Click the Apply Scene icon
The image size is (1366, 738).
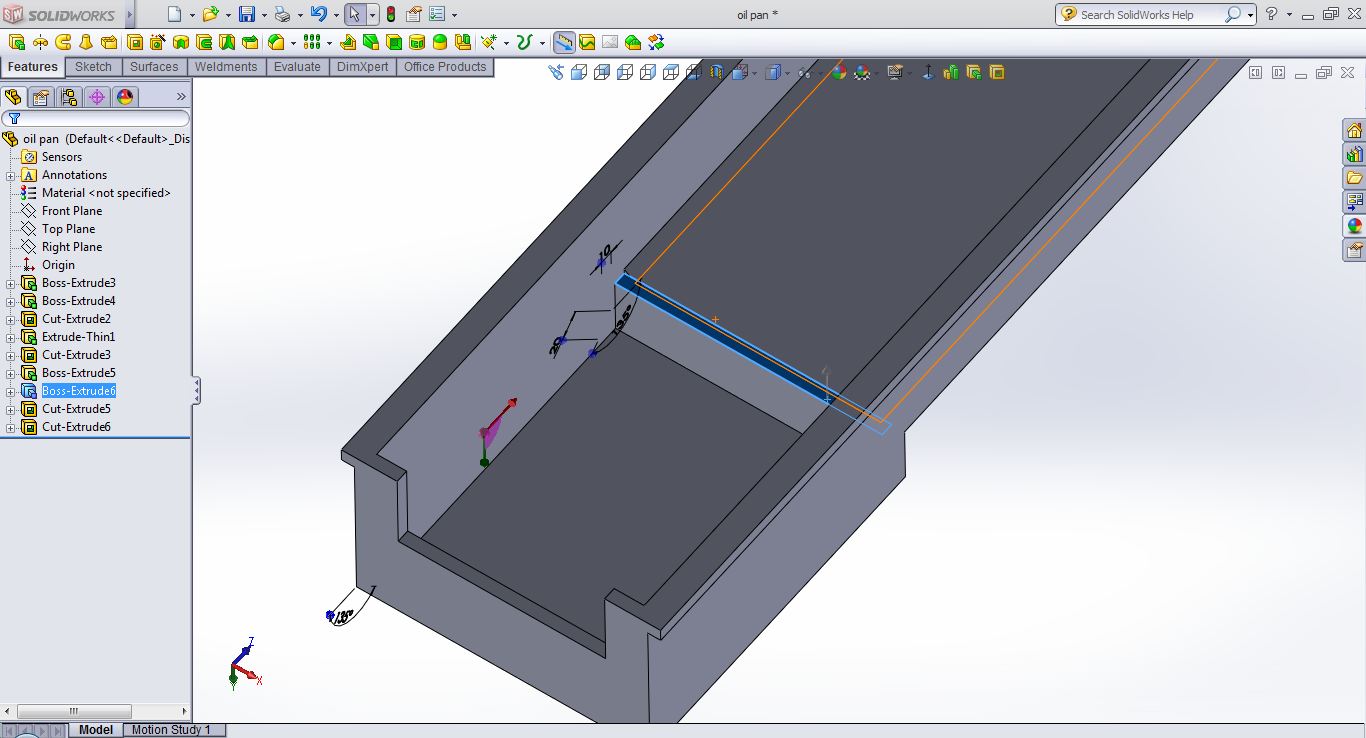(x=862, y=72)
